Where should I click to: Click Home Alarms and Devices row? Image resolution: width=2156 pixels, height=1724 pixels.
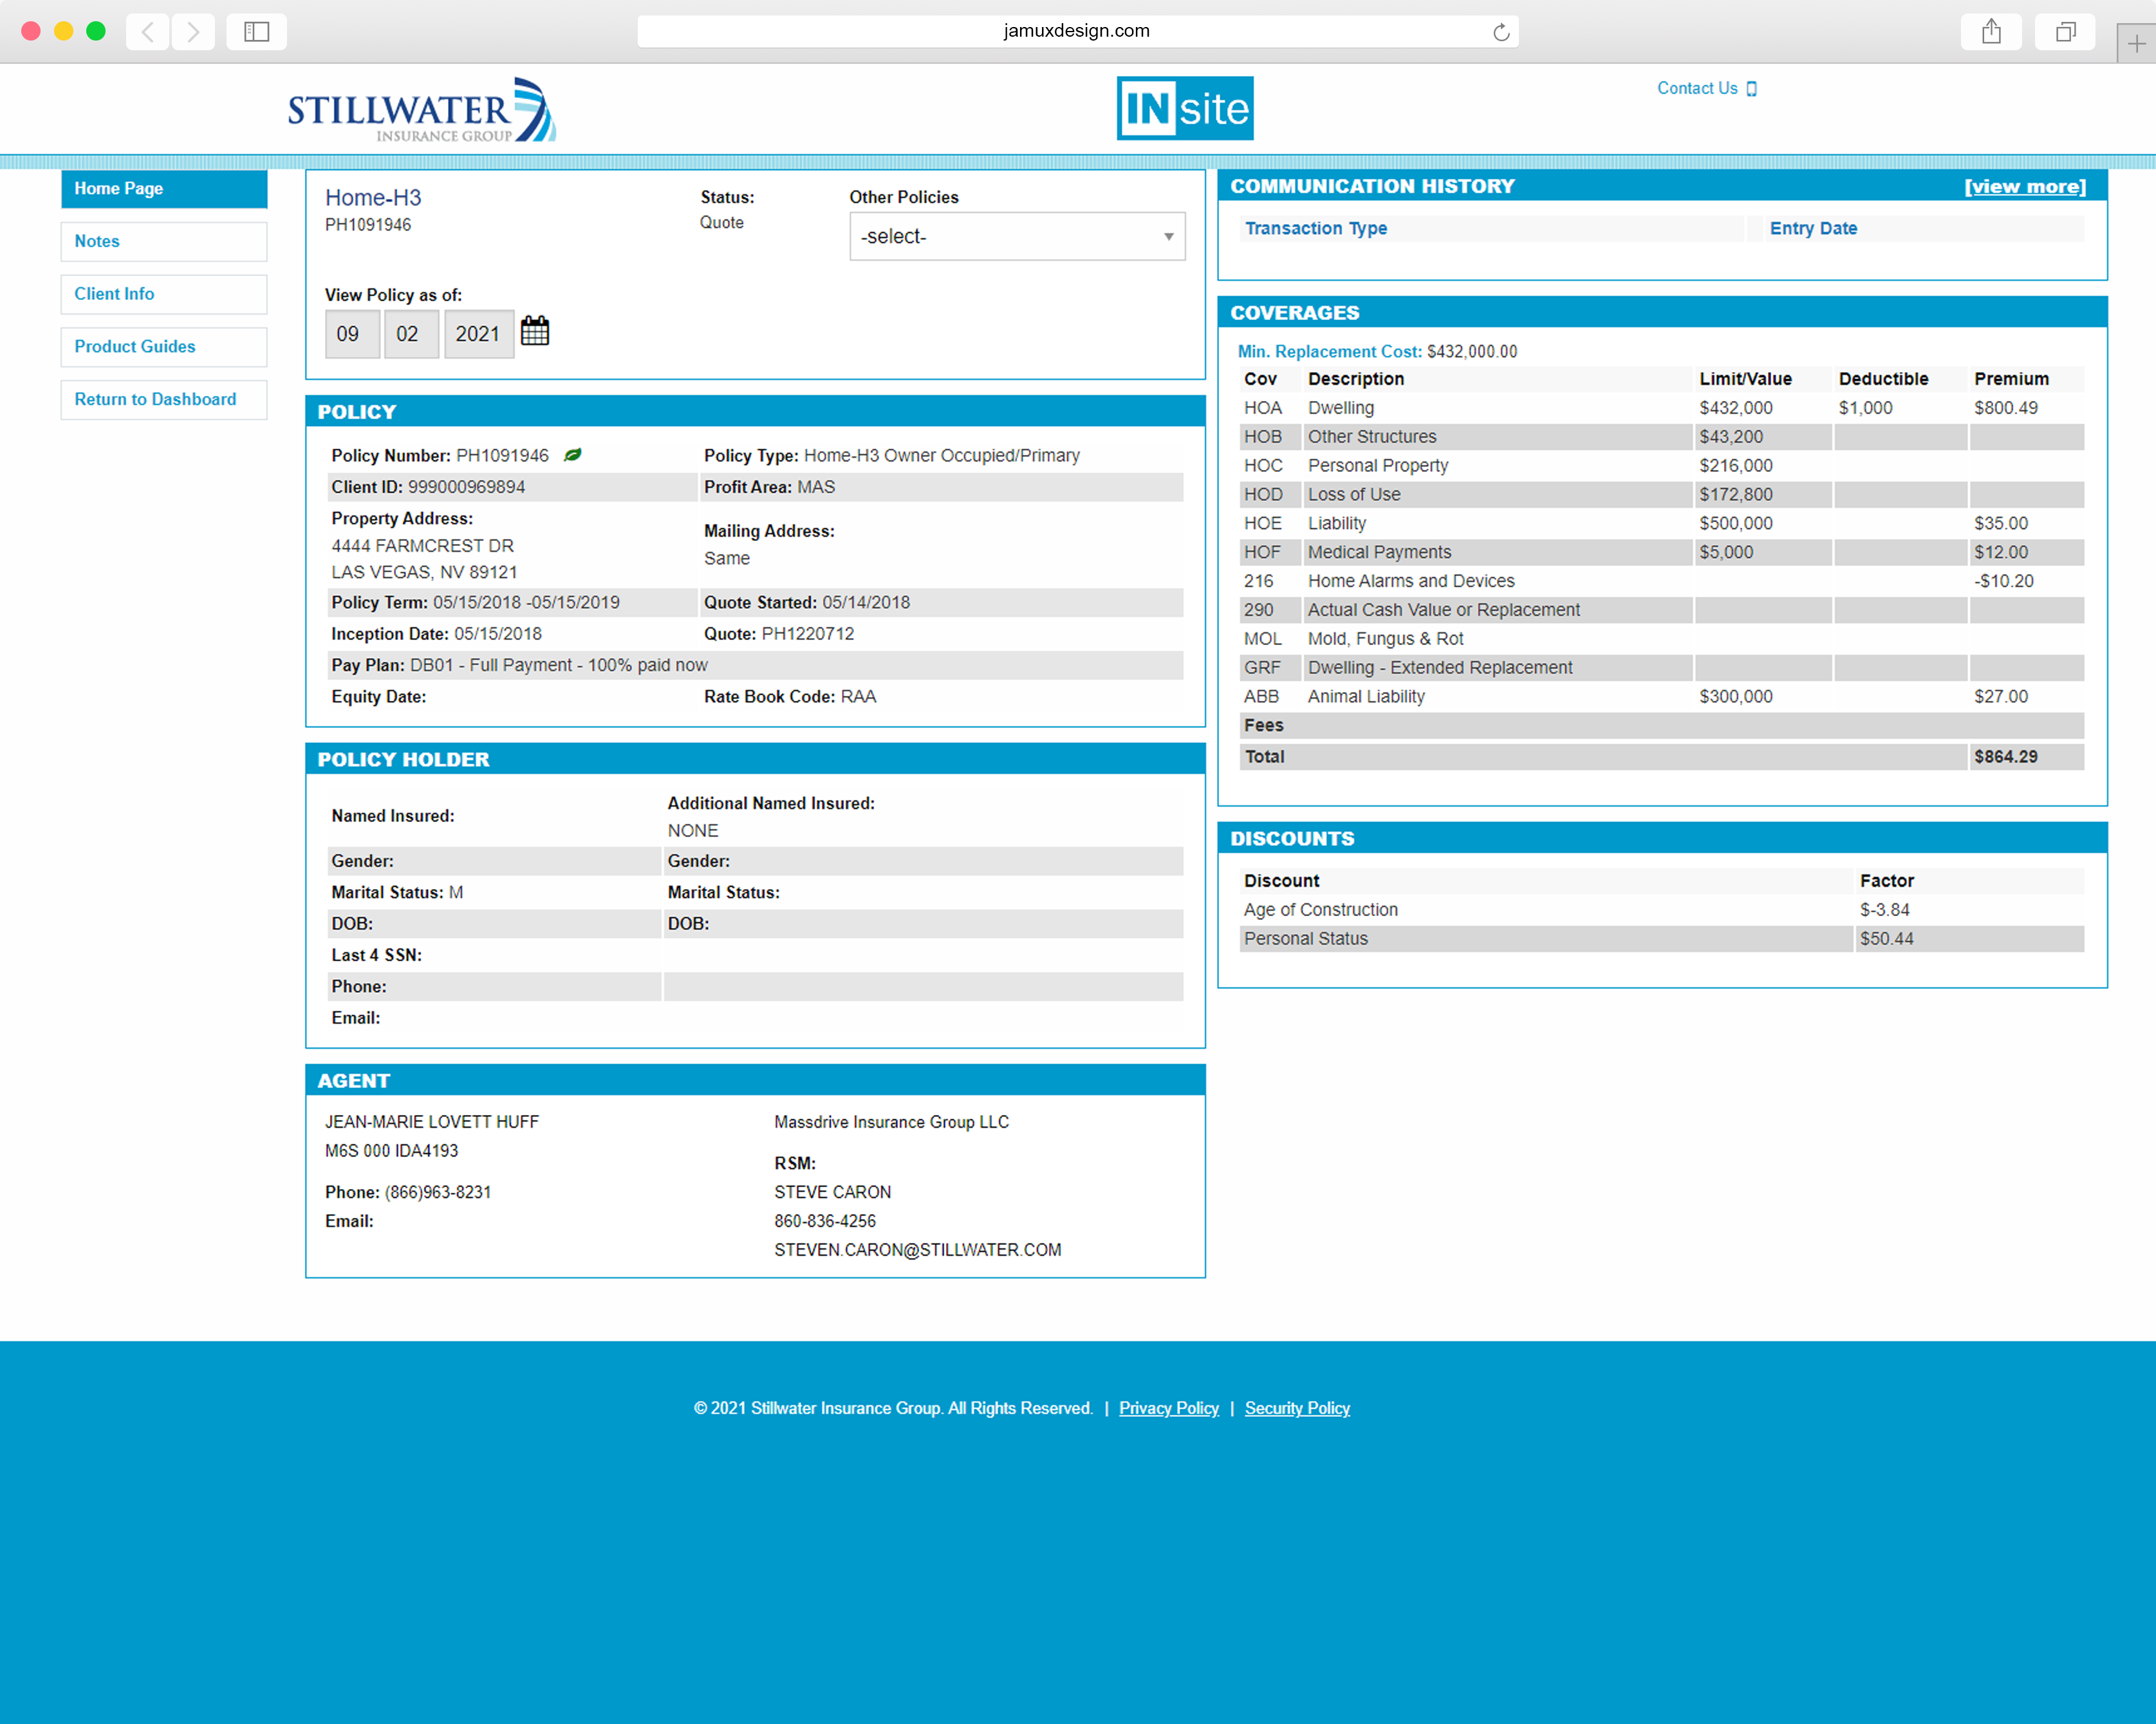tap(1662, 581)
